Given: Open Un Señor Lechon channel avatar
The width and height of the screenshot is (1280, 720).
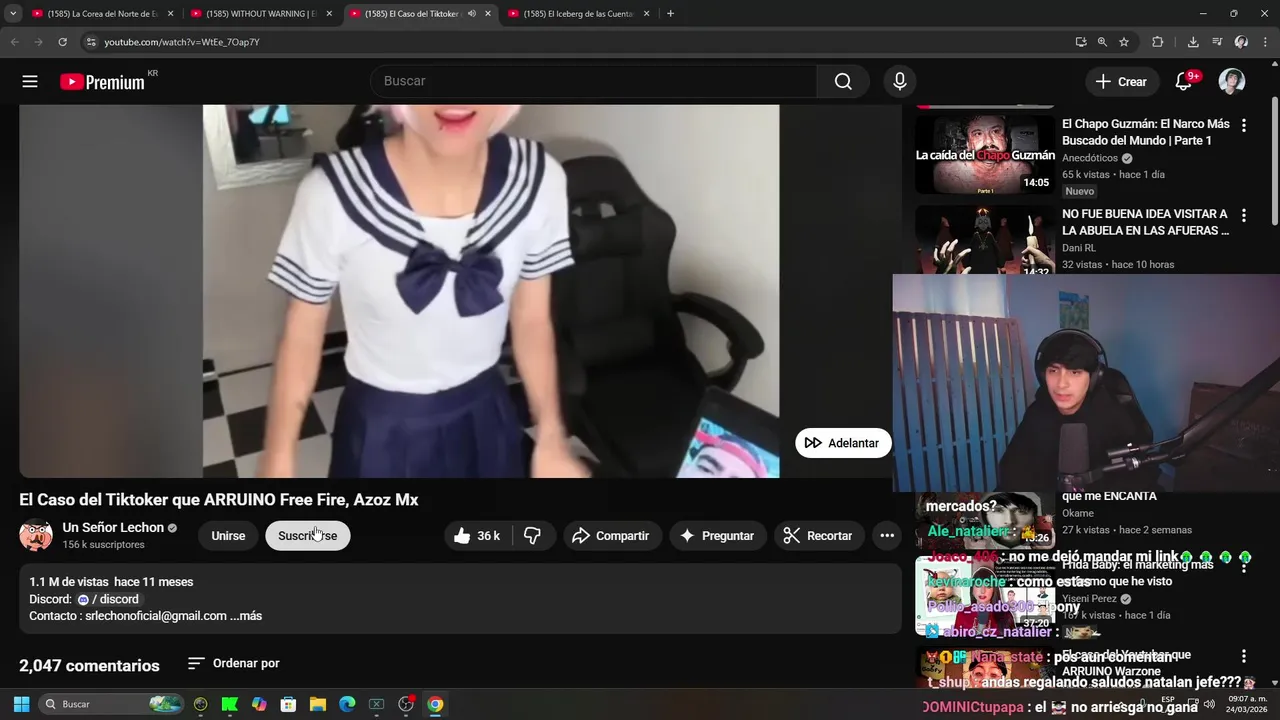Looking at the screenshot, I should pyautogui.click(x=36, y=535).
